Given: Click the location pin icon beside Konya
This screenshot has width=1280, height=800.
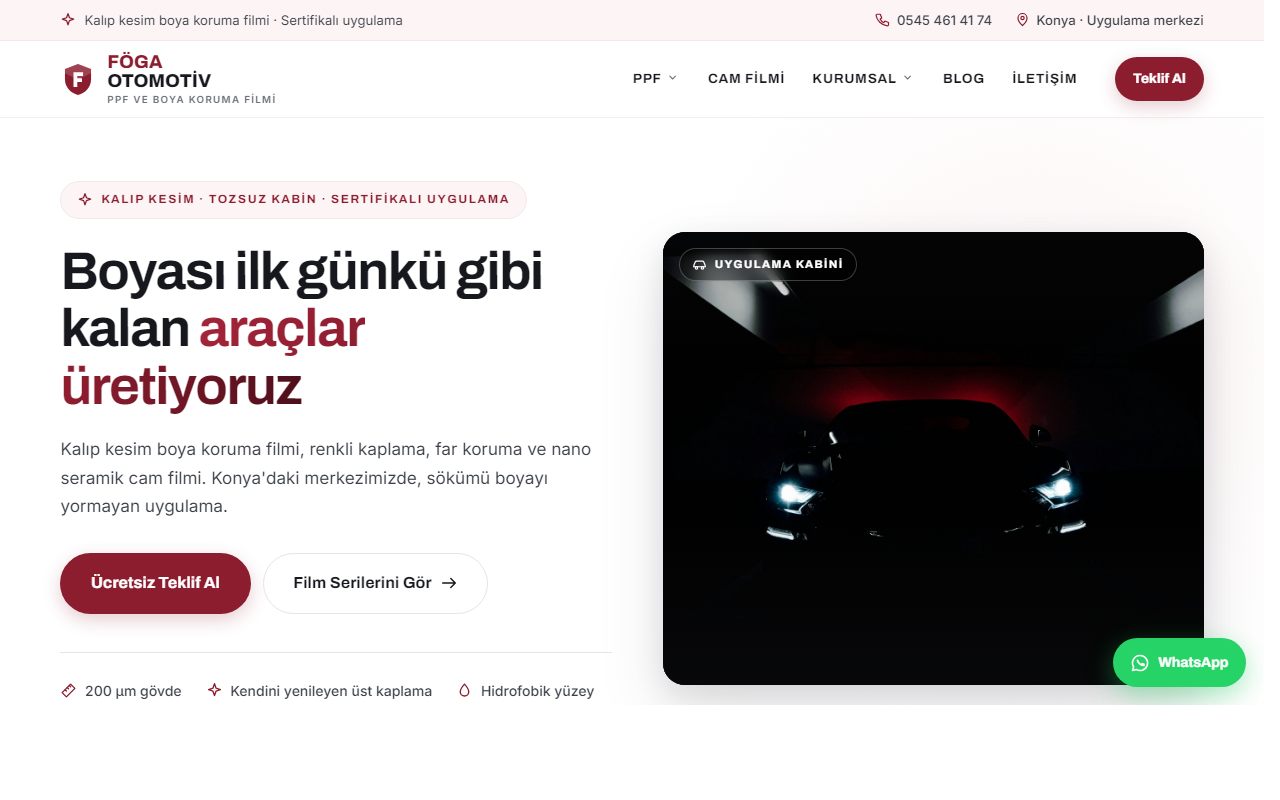Looking at the screenshot, I should (x=1022, y=20).
